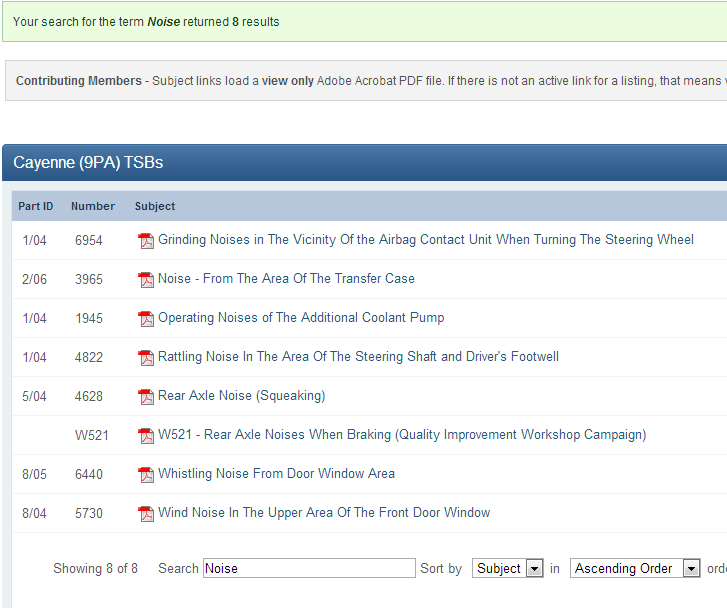Open Noise From The Transfer Case link

point(286,279)
